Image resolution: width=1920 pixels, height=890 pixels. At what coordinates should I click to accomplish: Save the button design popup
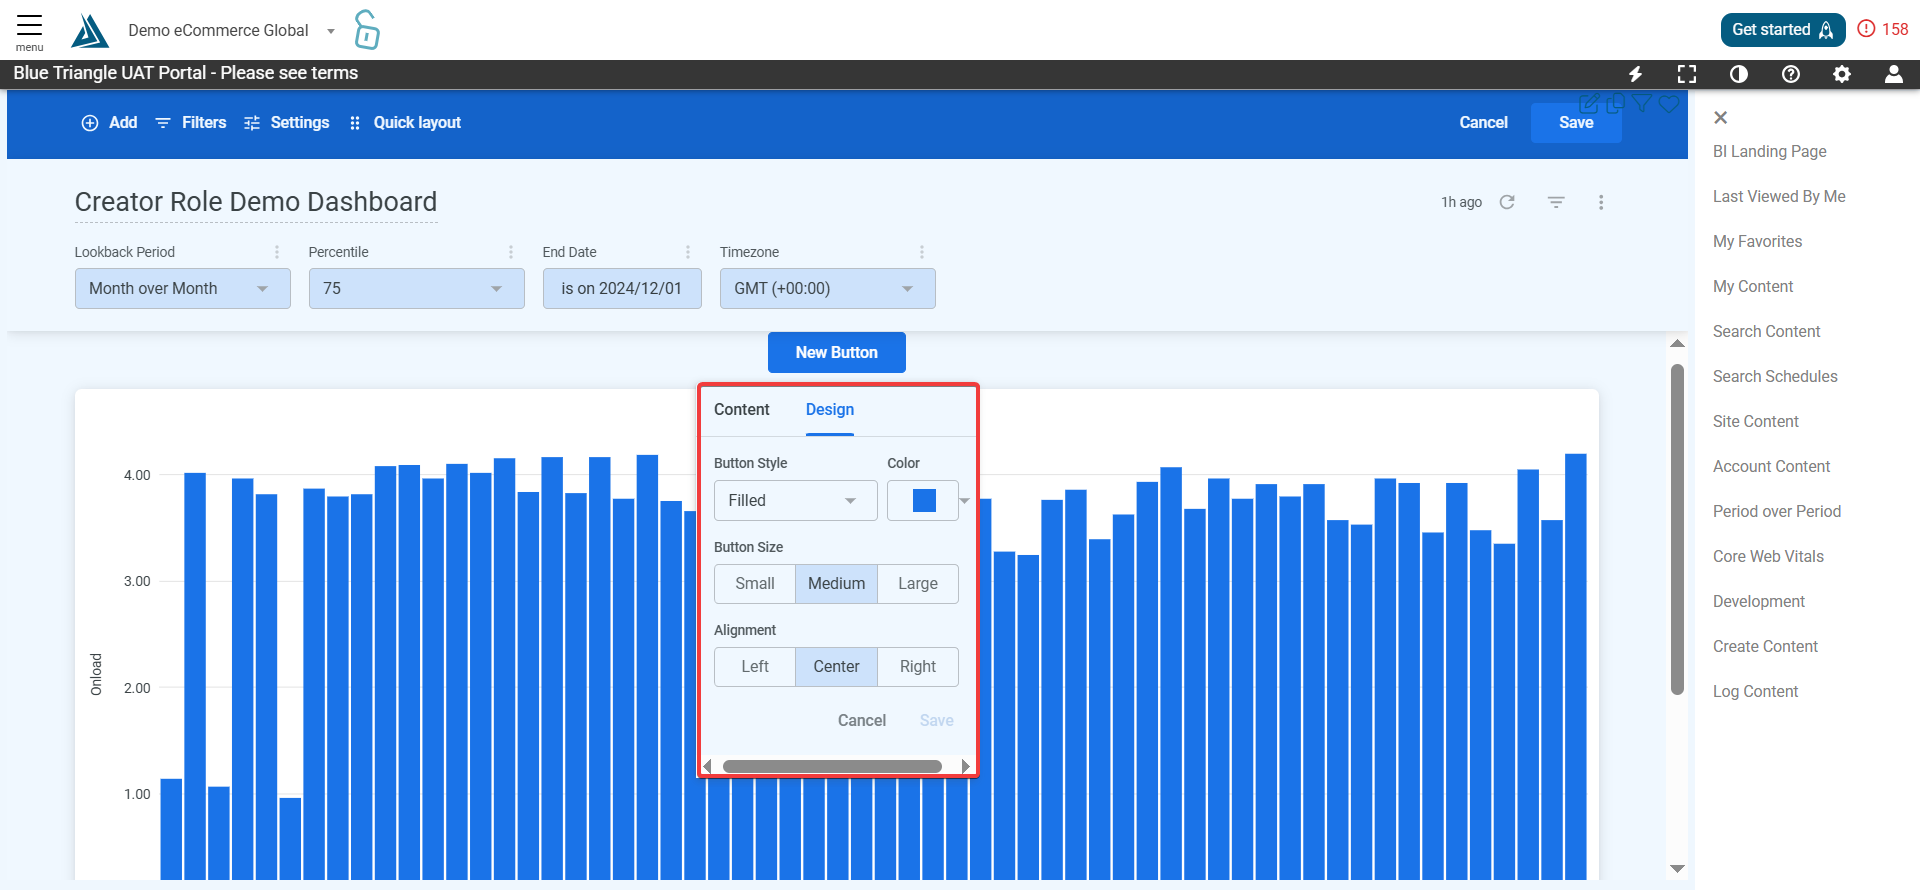937,720
